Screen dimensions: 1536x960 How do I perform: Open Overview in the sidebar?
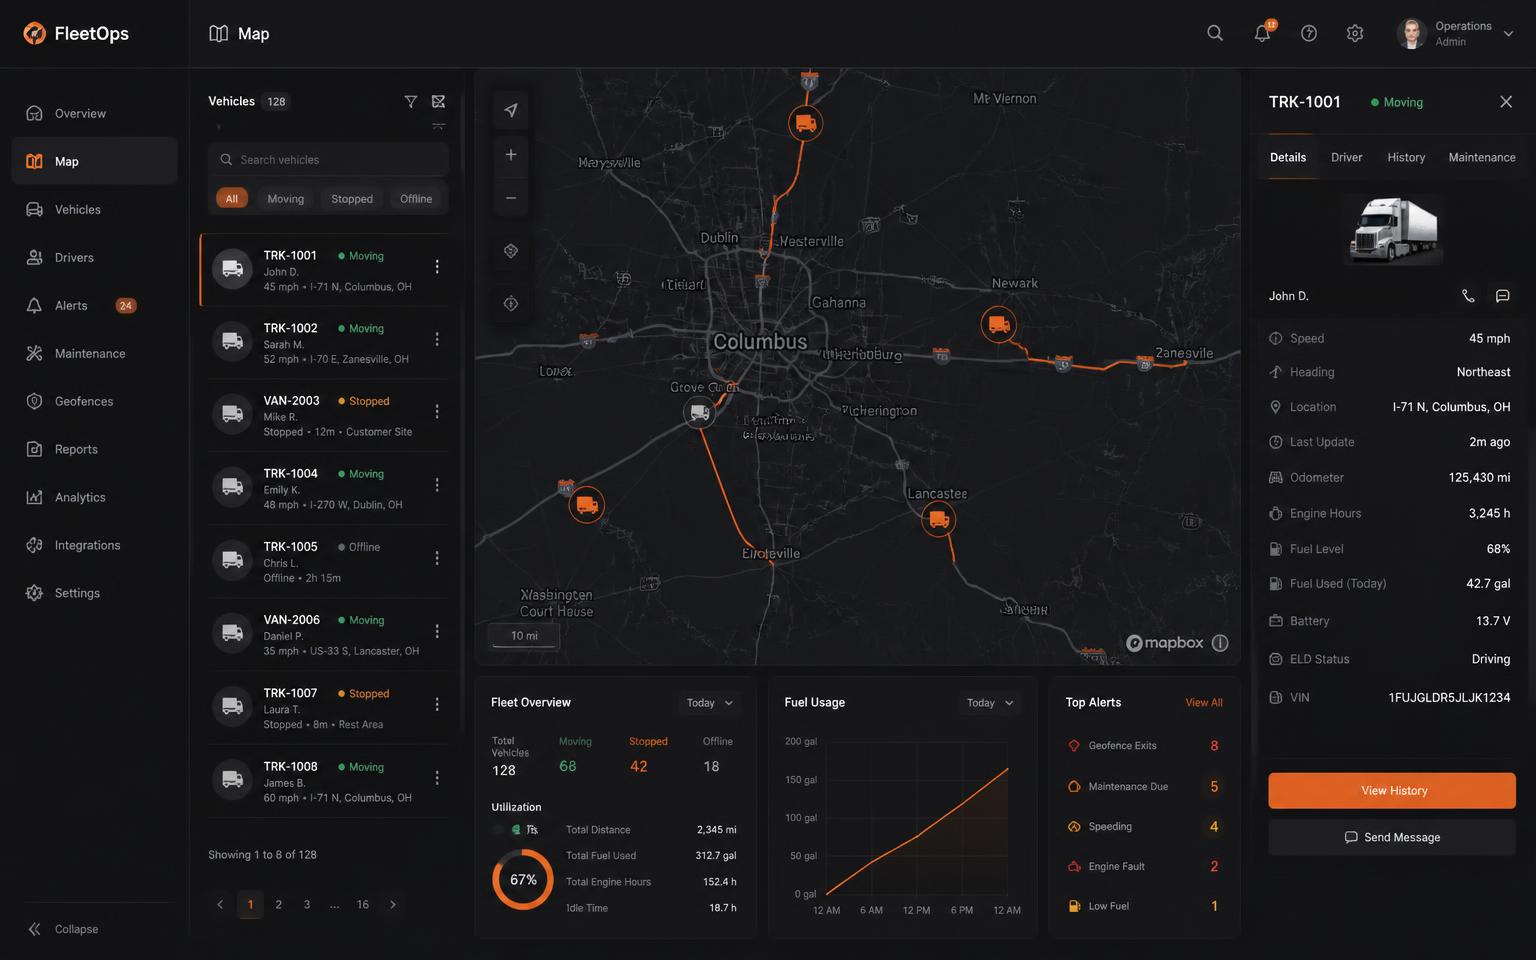click(94, 113)
